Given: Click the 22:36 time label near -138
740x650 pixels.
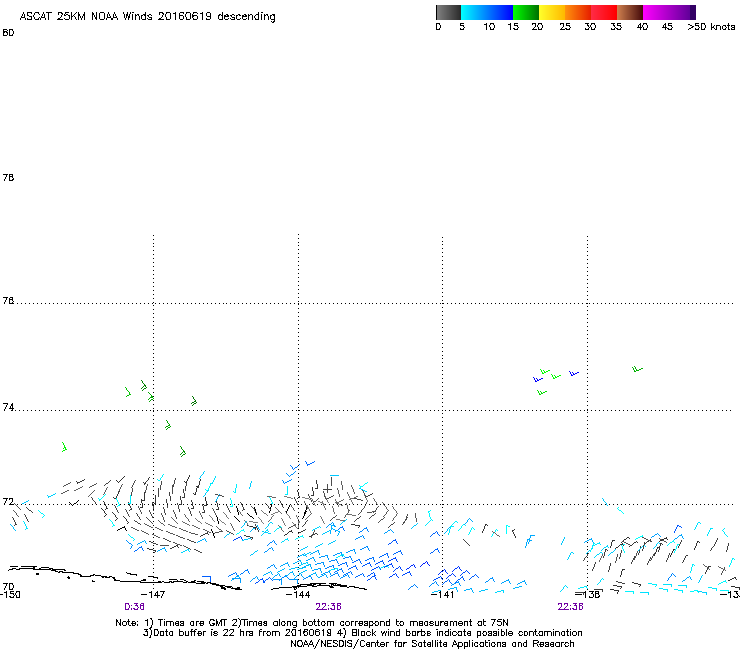Looking at the screenshot, I should (x=570, y=607).
